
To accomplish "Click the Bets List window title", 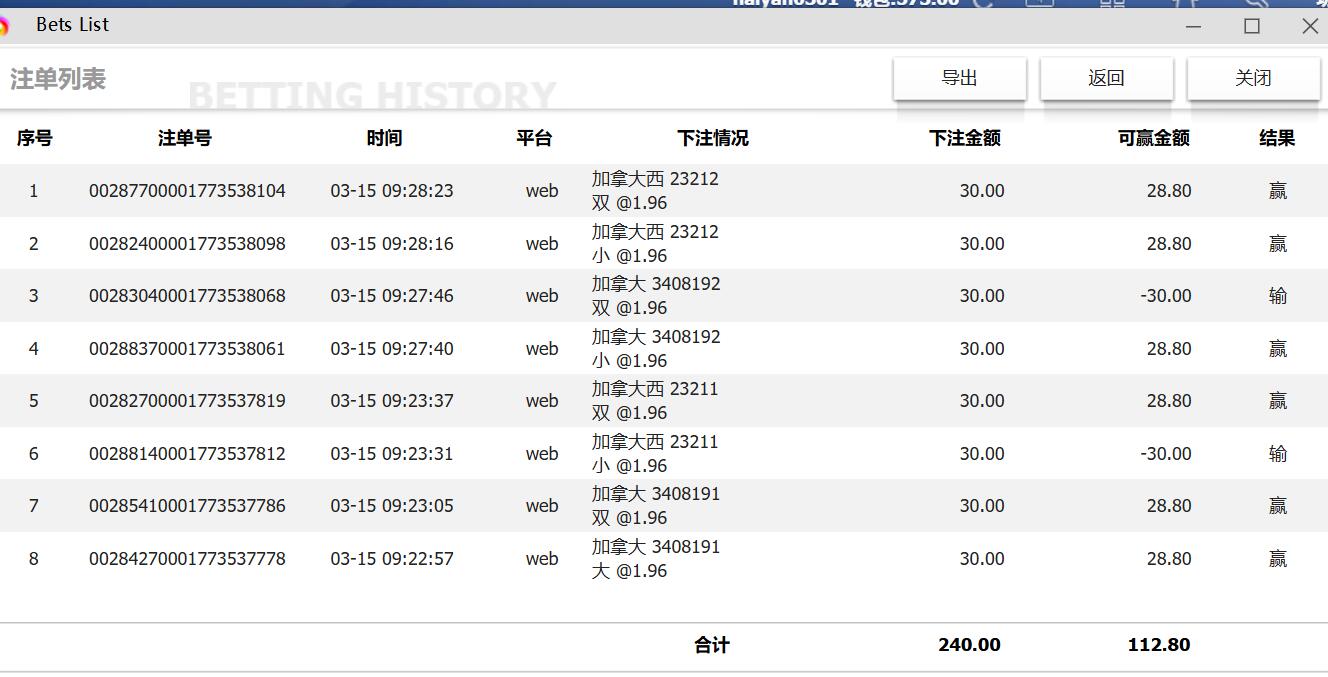I will click(72, 25).
